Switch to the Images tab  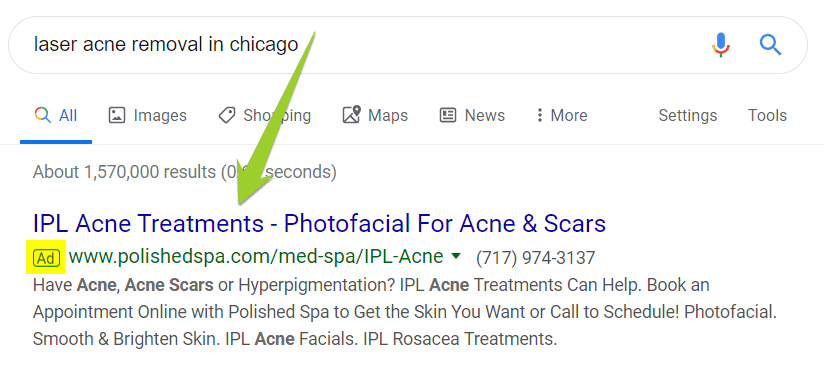tap(148, 116)
